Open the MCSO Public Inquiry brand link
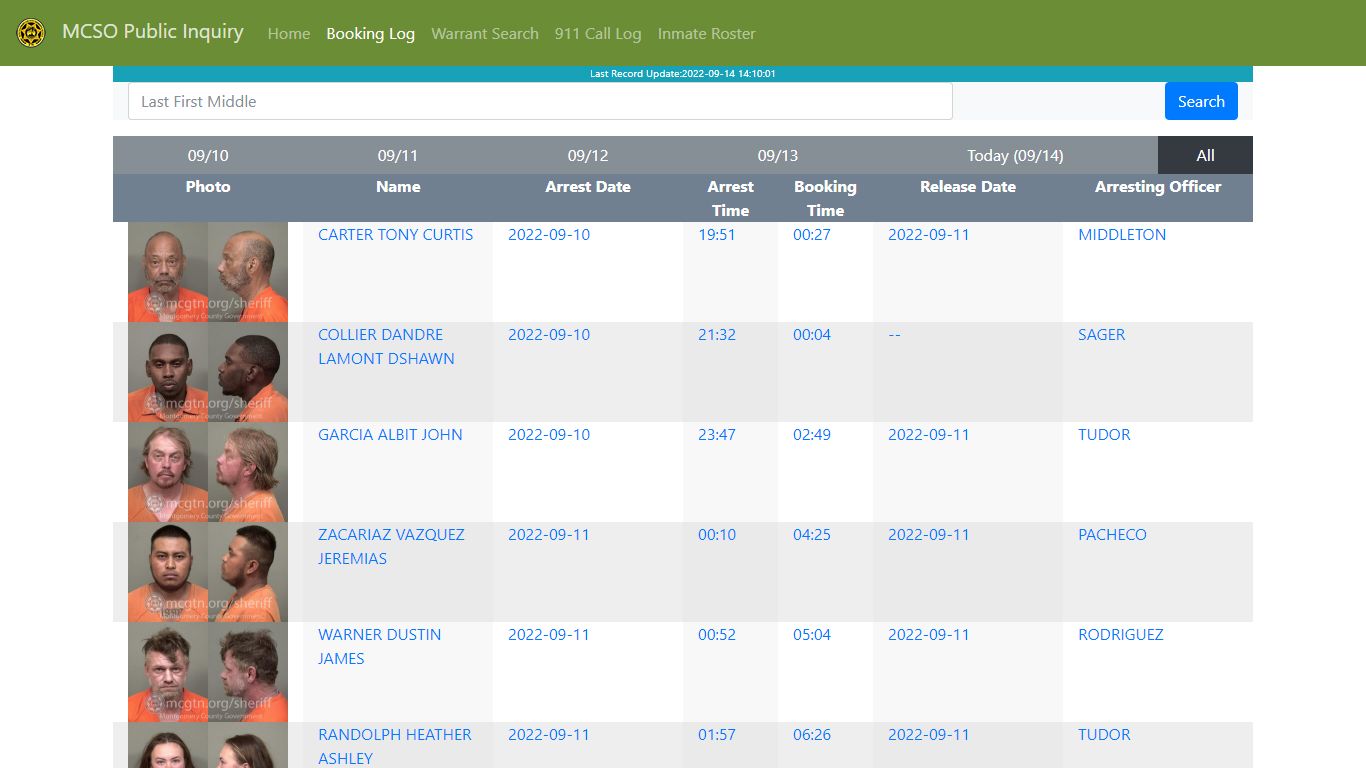Screen dimensions: 1366x768 coord(152,32)
